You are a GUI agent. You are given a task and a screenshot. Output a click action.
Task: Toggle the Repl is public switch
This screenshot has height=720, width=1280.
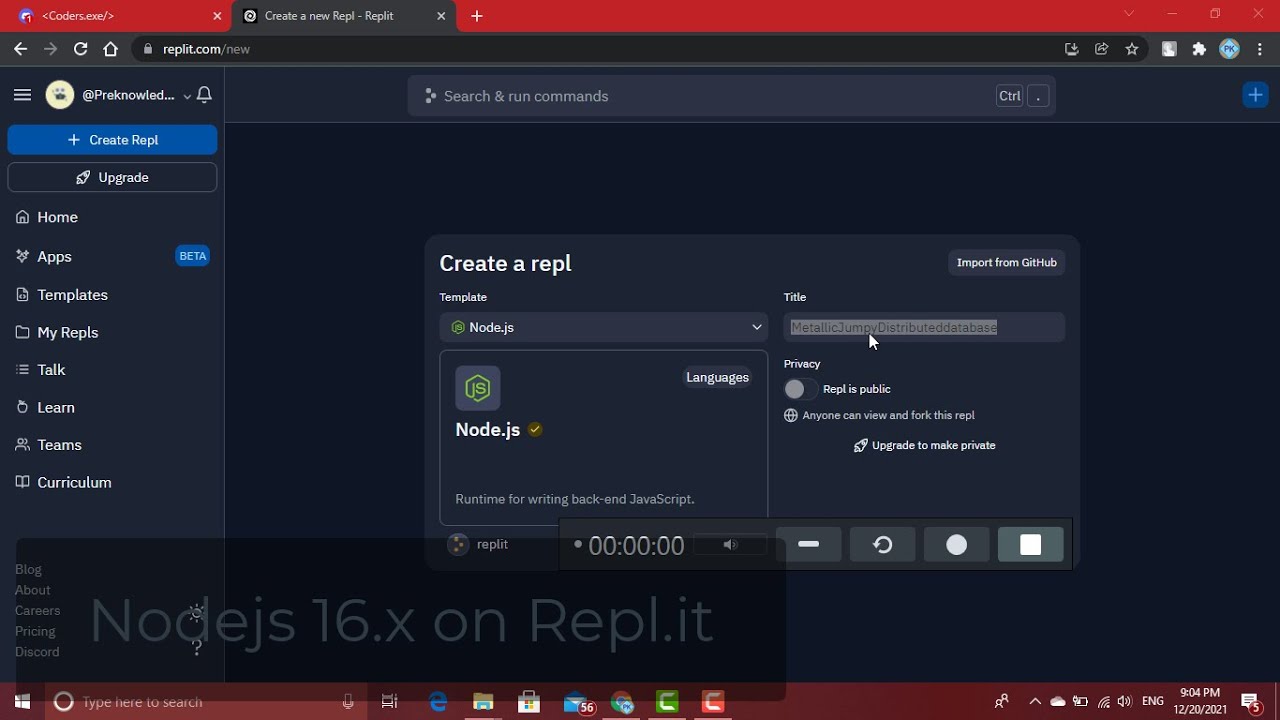(x=800, y=389)
